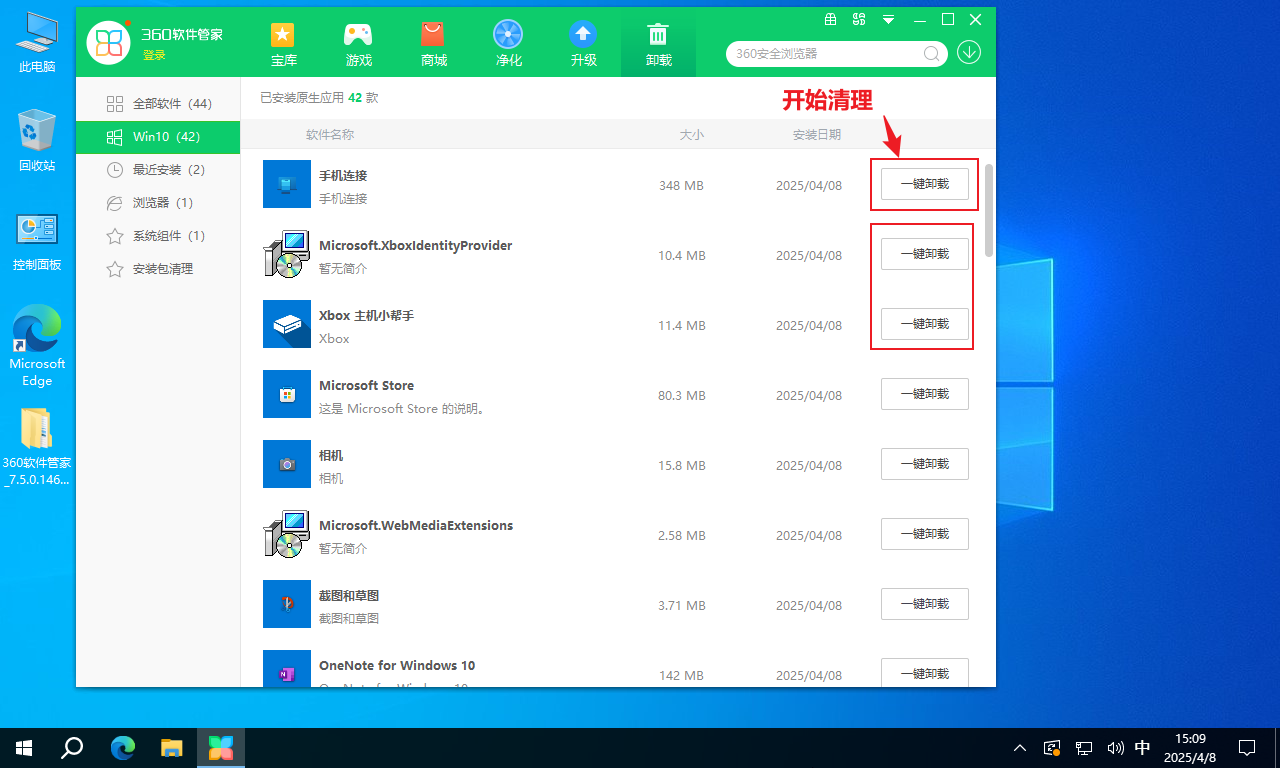The width and height of the screenshot is (1280, 768).
Task: Click the 相机 camera app icon
Action: 287,464
